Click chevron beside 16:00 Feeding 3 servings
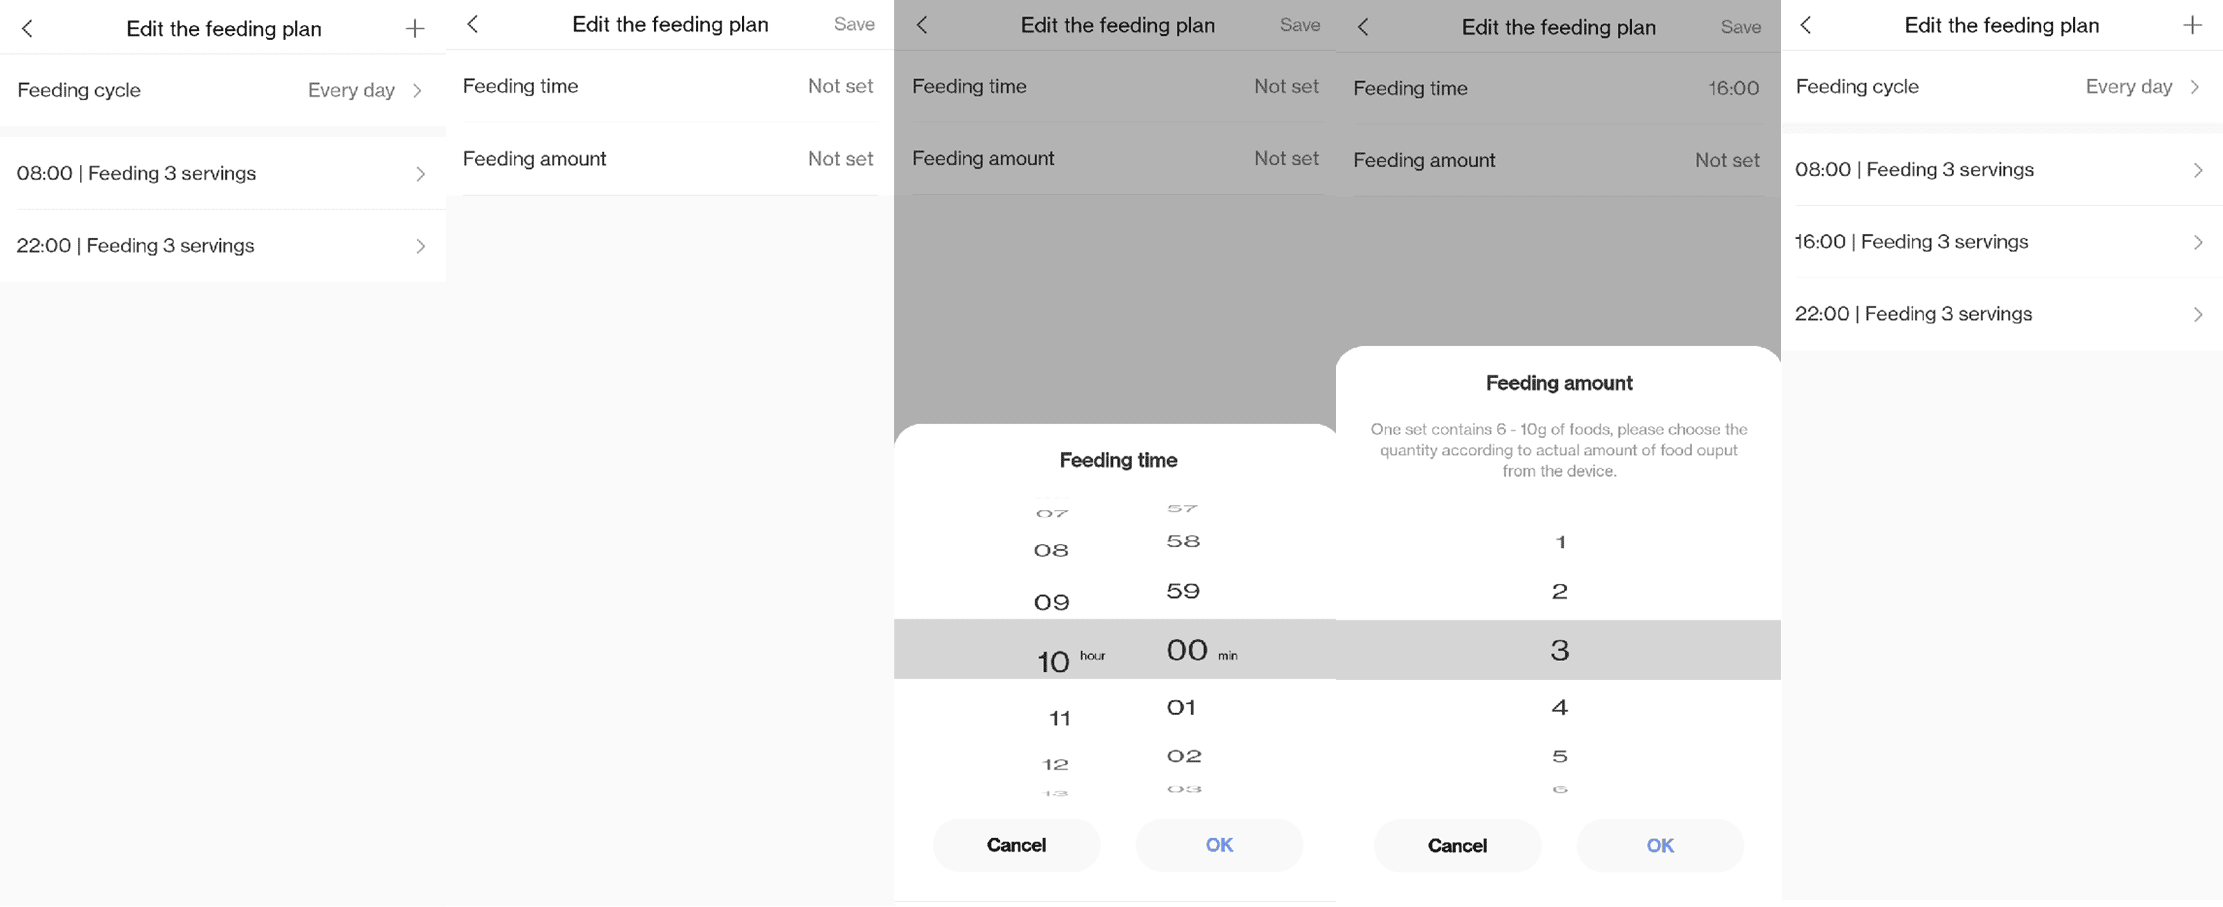 [x=2197, y=242]
